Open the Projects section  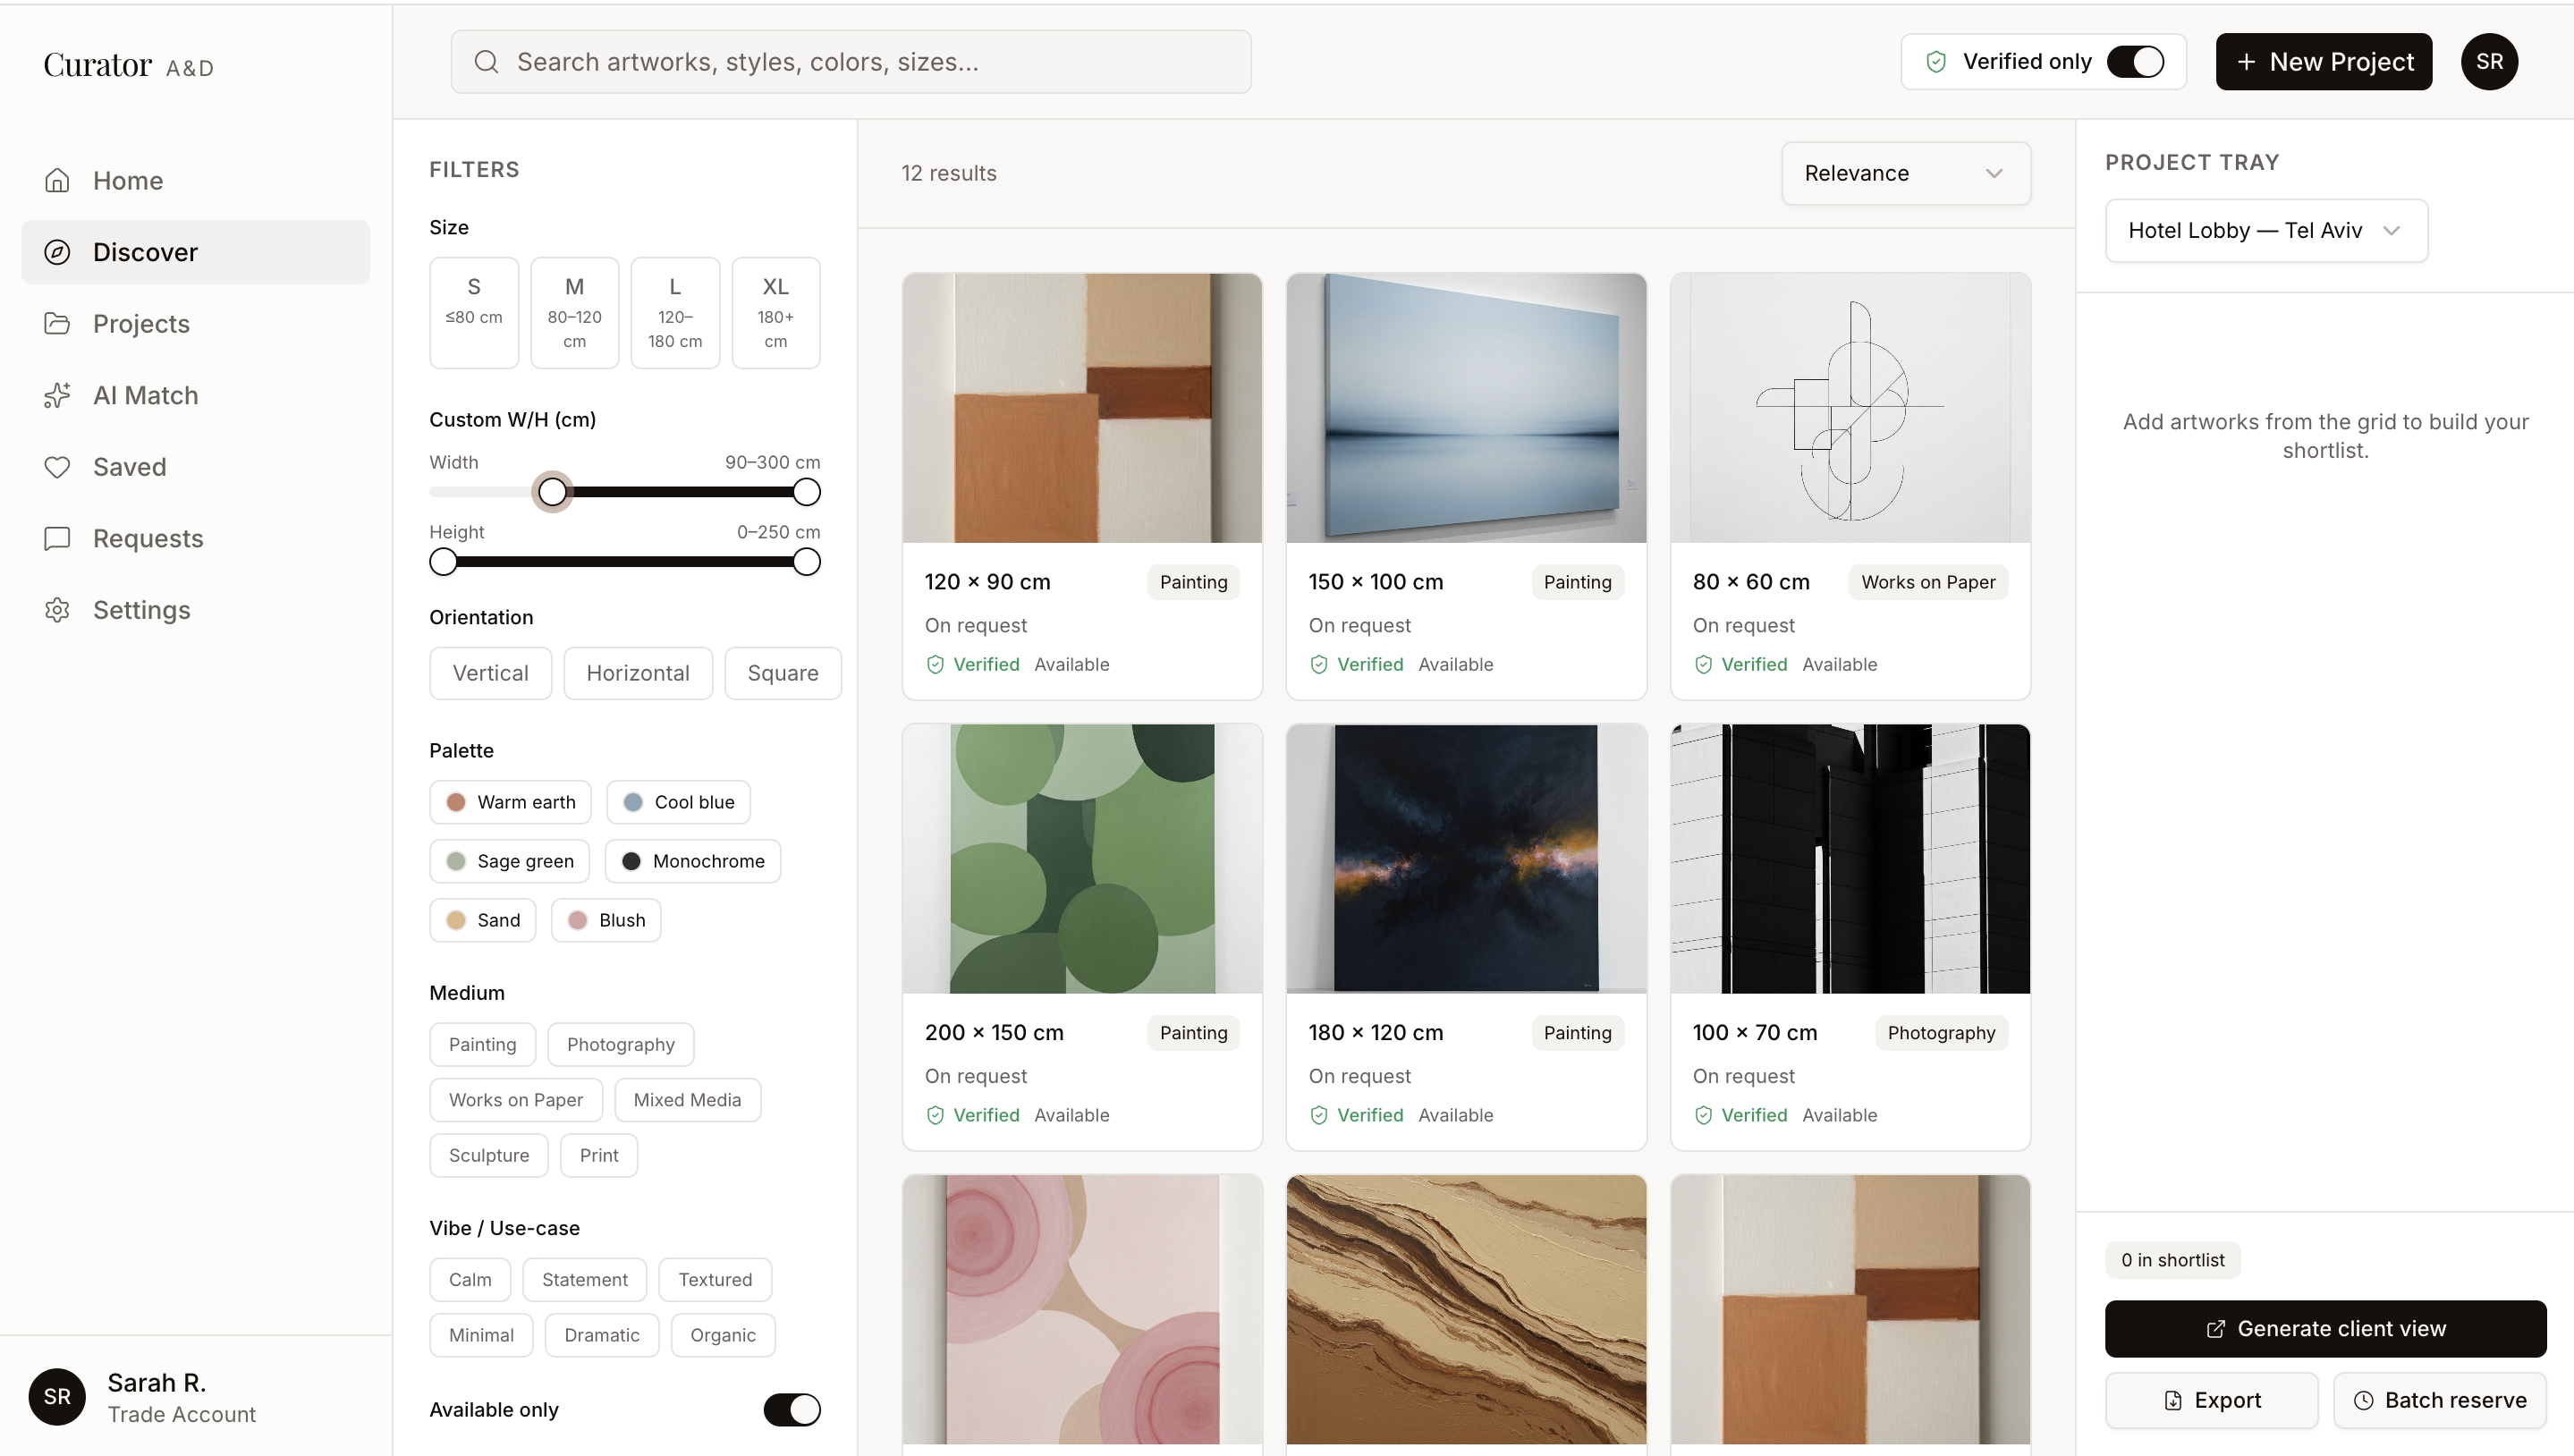coord(196,324)
